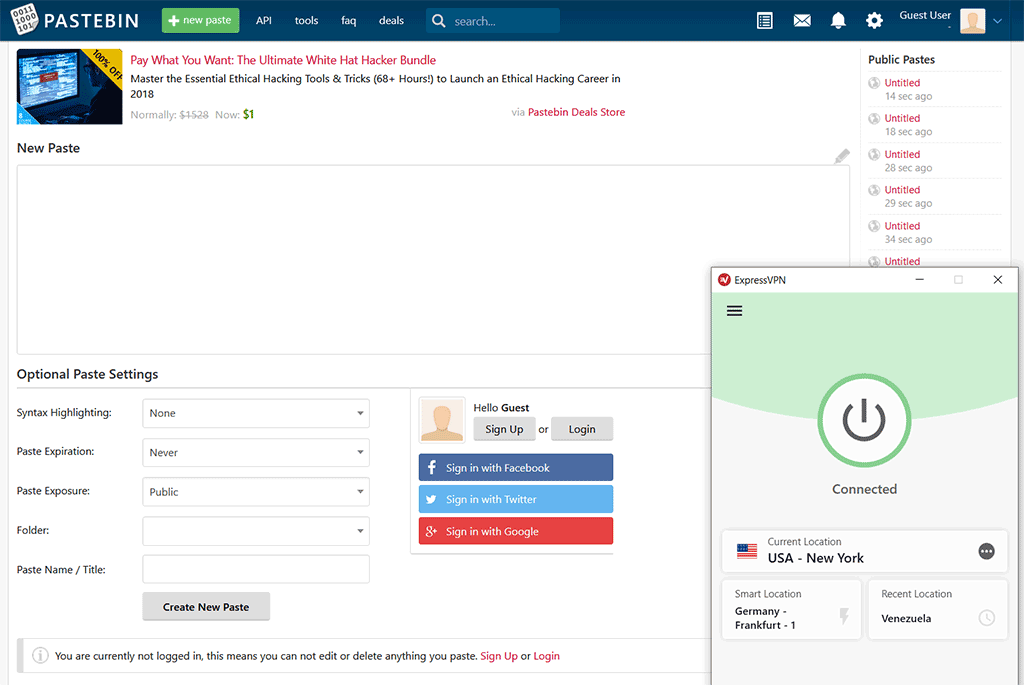
Task: Open the Untitled paste from 29 sec ago
Action: tap(902, 190)
